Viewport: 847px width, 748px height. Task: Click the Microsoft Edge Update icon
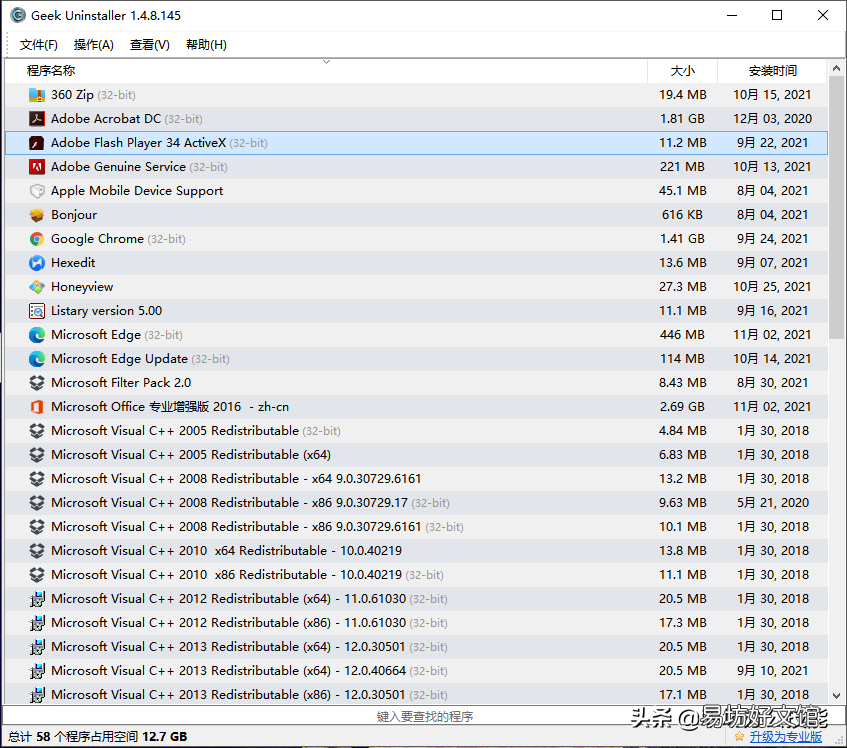tap(37, 359)
